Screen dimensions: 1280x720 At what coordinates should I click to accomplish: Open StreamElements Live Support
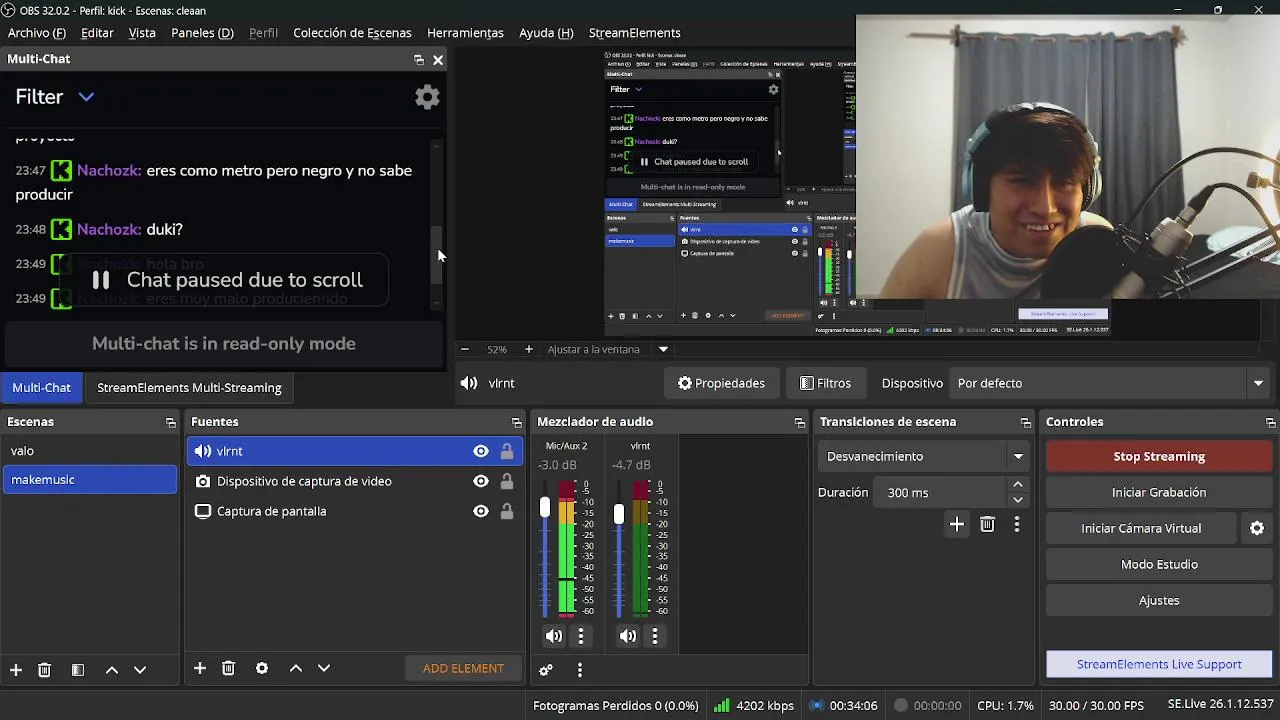1159,664
